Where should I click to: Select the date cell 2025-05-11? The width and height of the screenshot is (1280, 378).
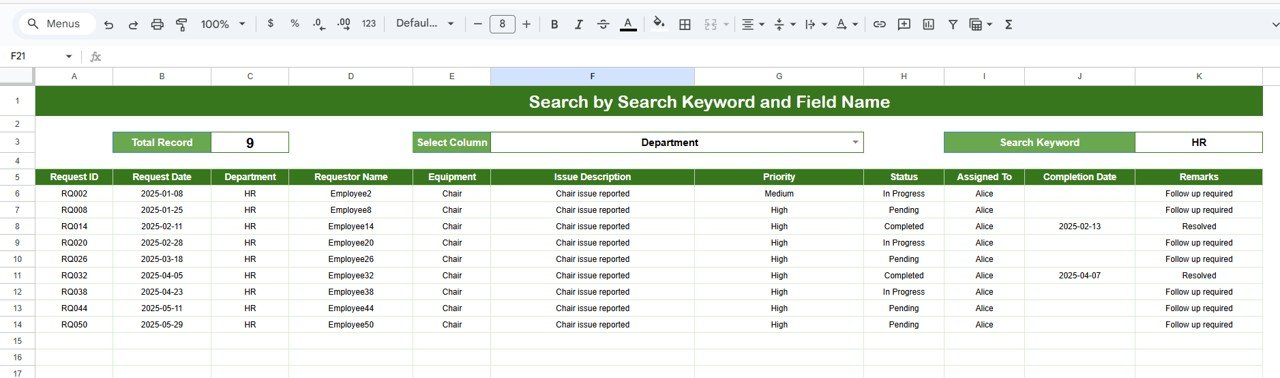pos(162,309)
